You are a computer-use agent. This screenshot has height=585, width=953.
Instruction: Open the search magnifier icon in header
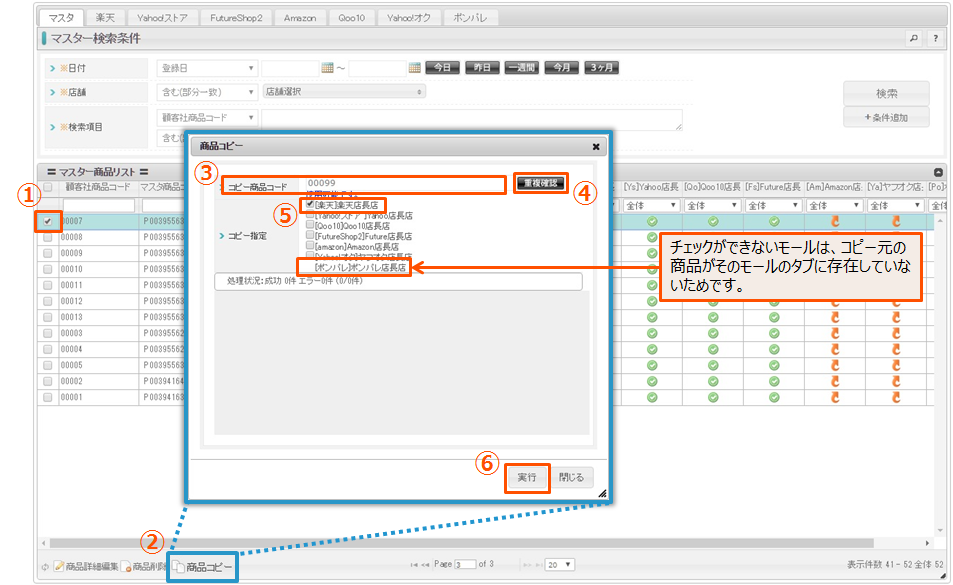point(913,38)
